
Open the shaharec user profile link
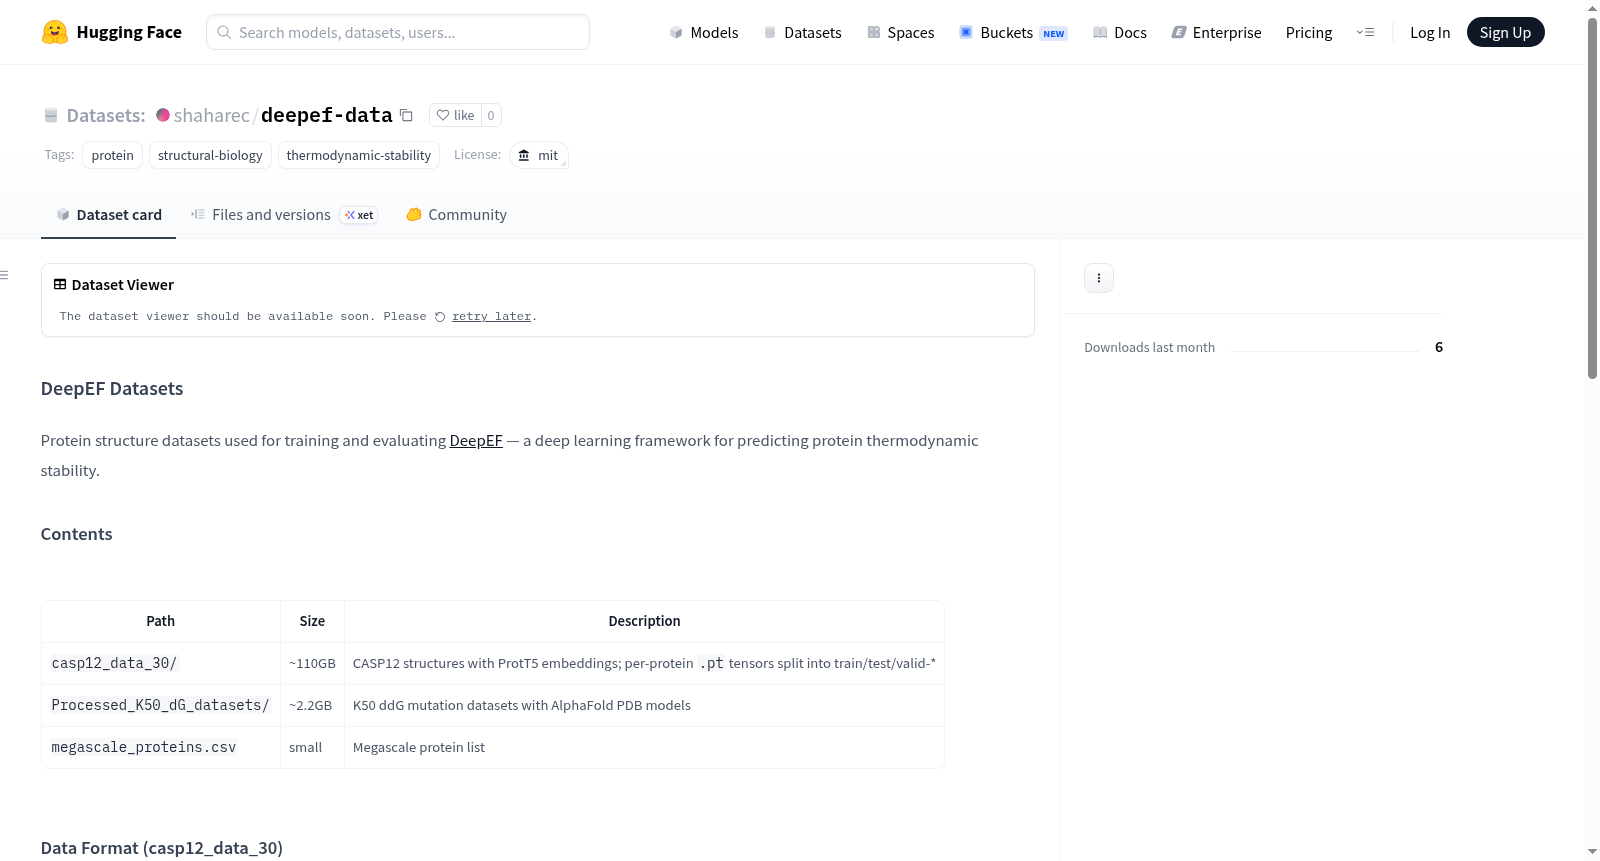coord(211,115)
